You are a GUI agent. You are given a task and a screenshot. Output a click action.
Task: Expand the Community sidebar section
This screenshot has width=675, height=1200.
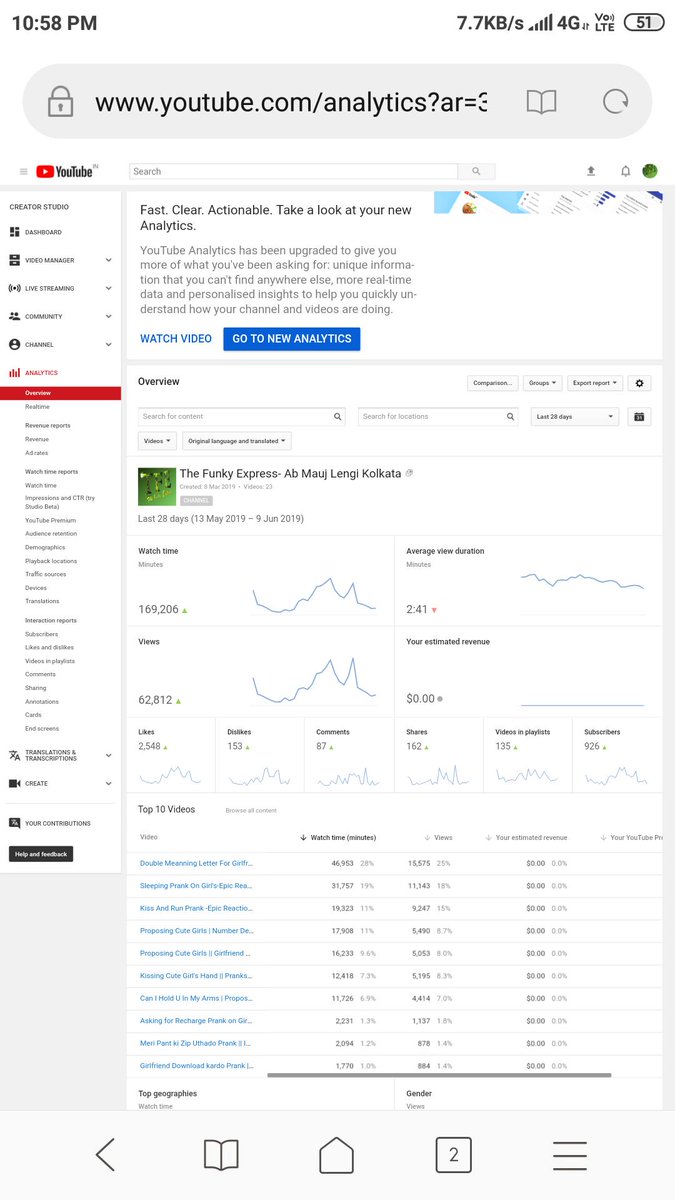tap(108, 316)
